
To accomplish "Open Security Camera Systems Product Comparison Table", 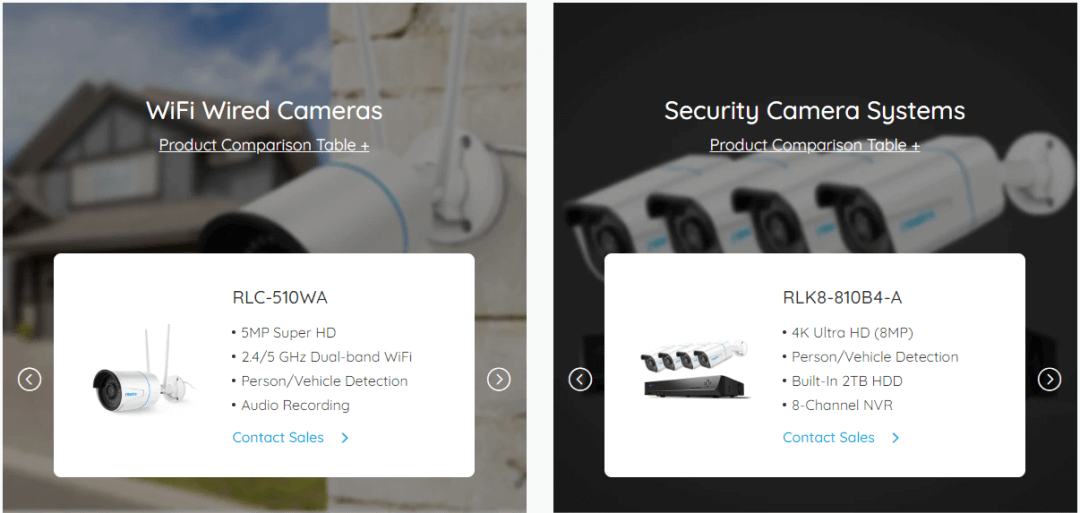I will pyautogui.click(x=815, y=145).
